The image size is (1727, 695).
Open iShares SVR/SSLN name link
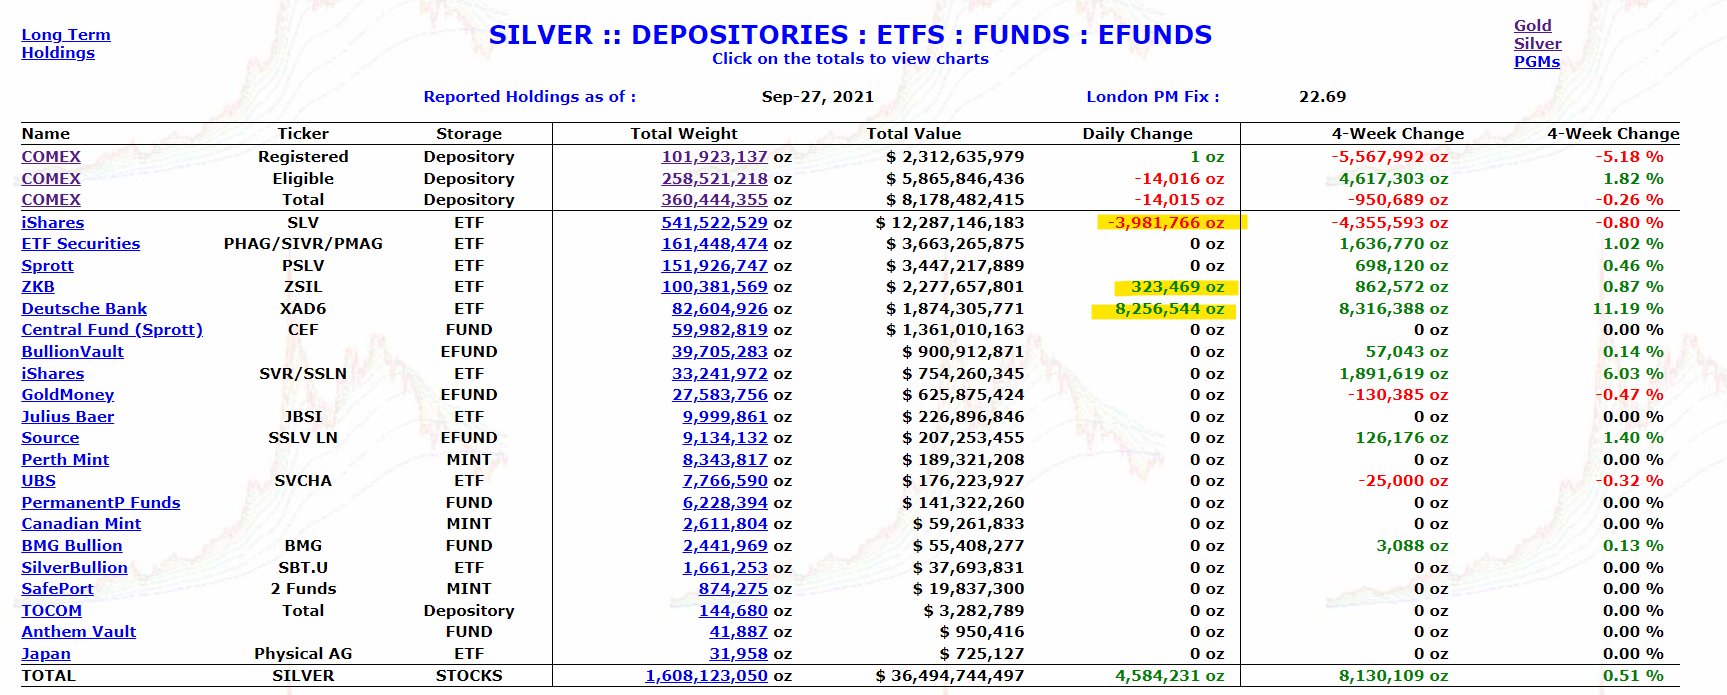pyautogui.click(x=53, y=374)
